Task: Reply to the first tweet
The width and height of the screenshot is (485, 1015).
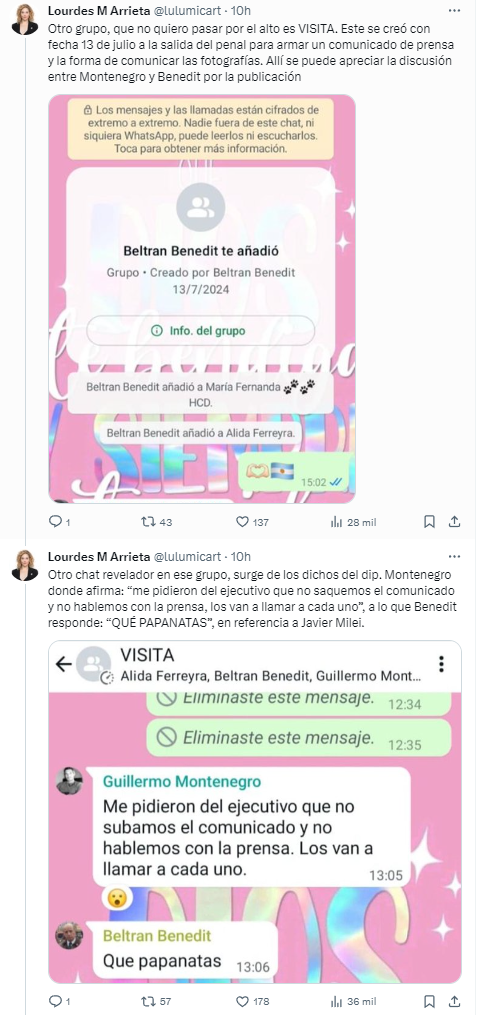Action: [59, 522]
